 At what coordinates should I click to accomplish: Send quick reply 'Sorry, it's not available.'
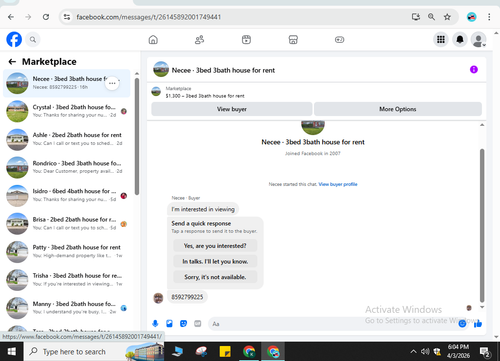(x=215, y=277)
